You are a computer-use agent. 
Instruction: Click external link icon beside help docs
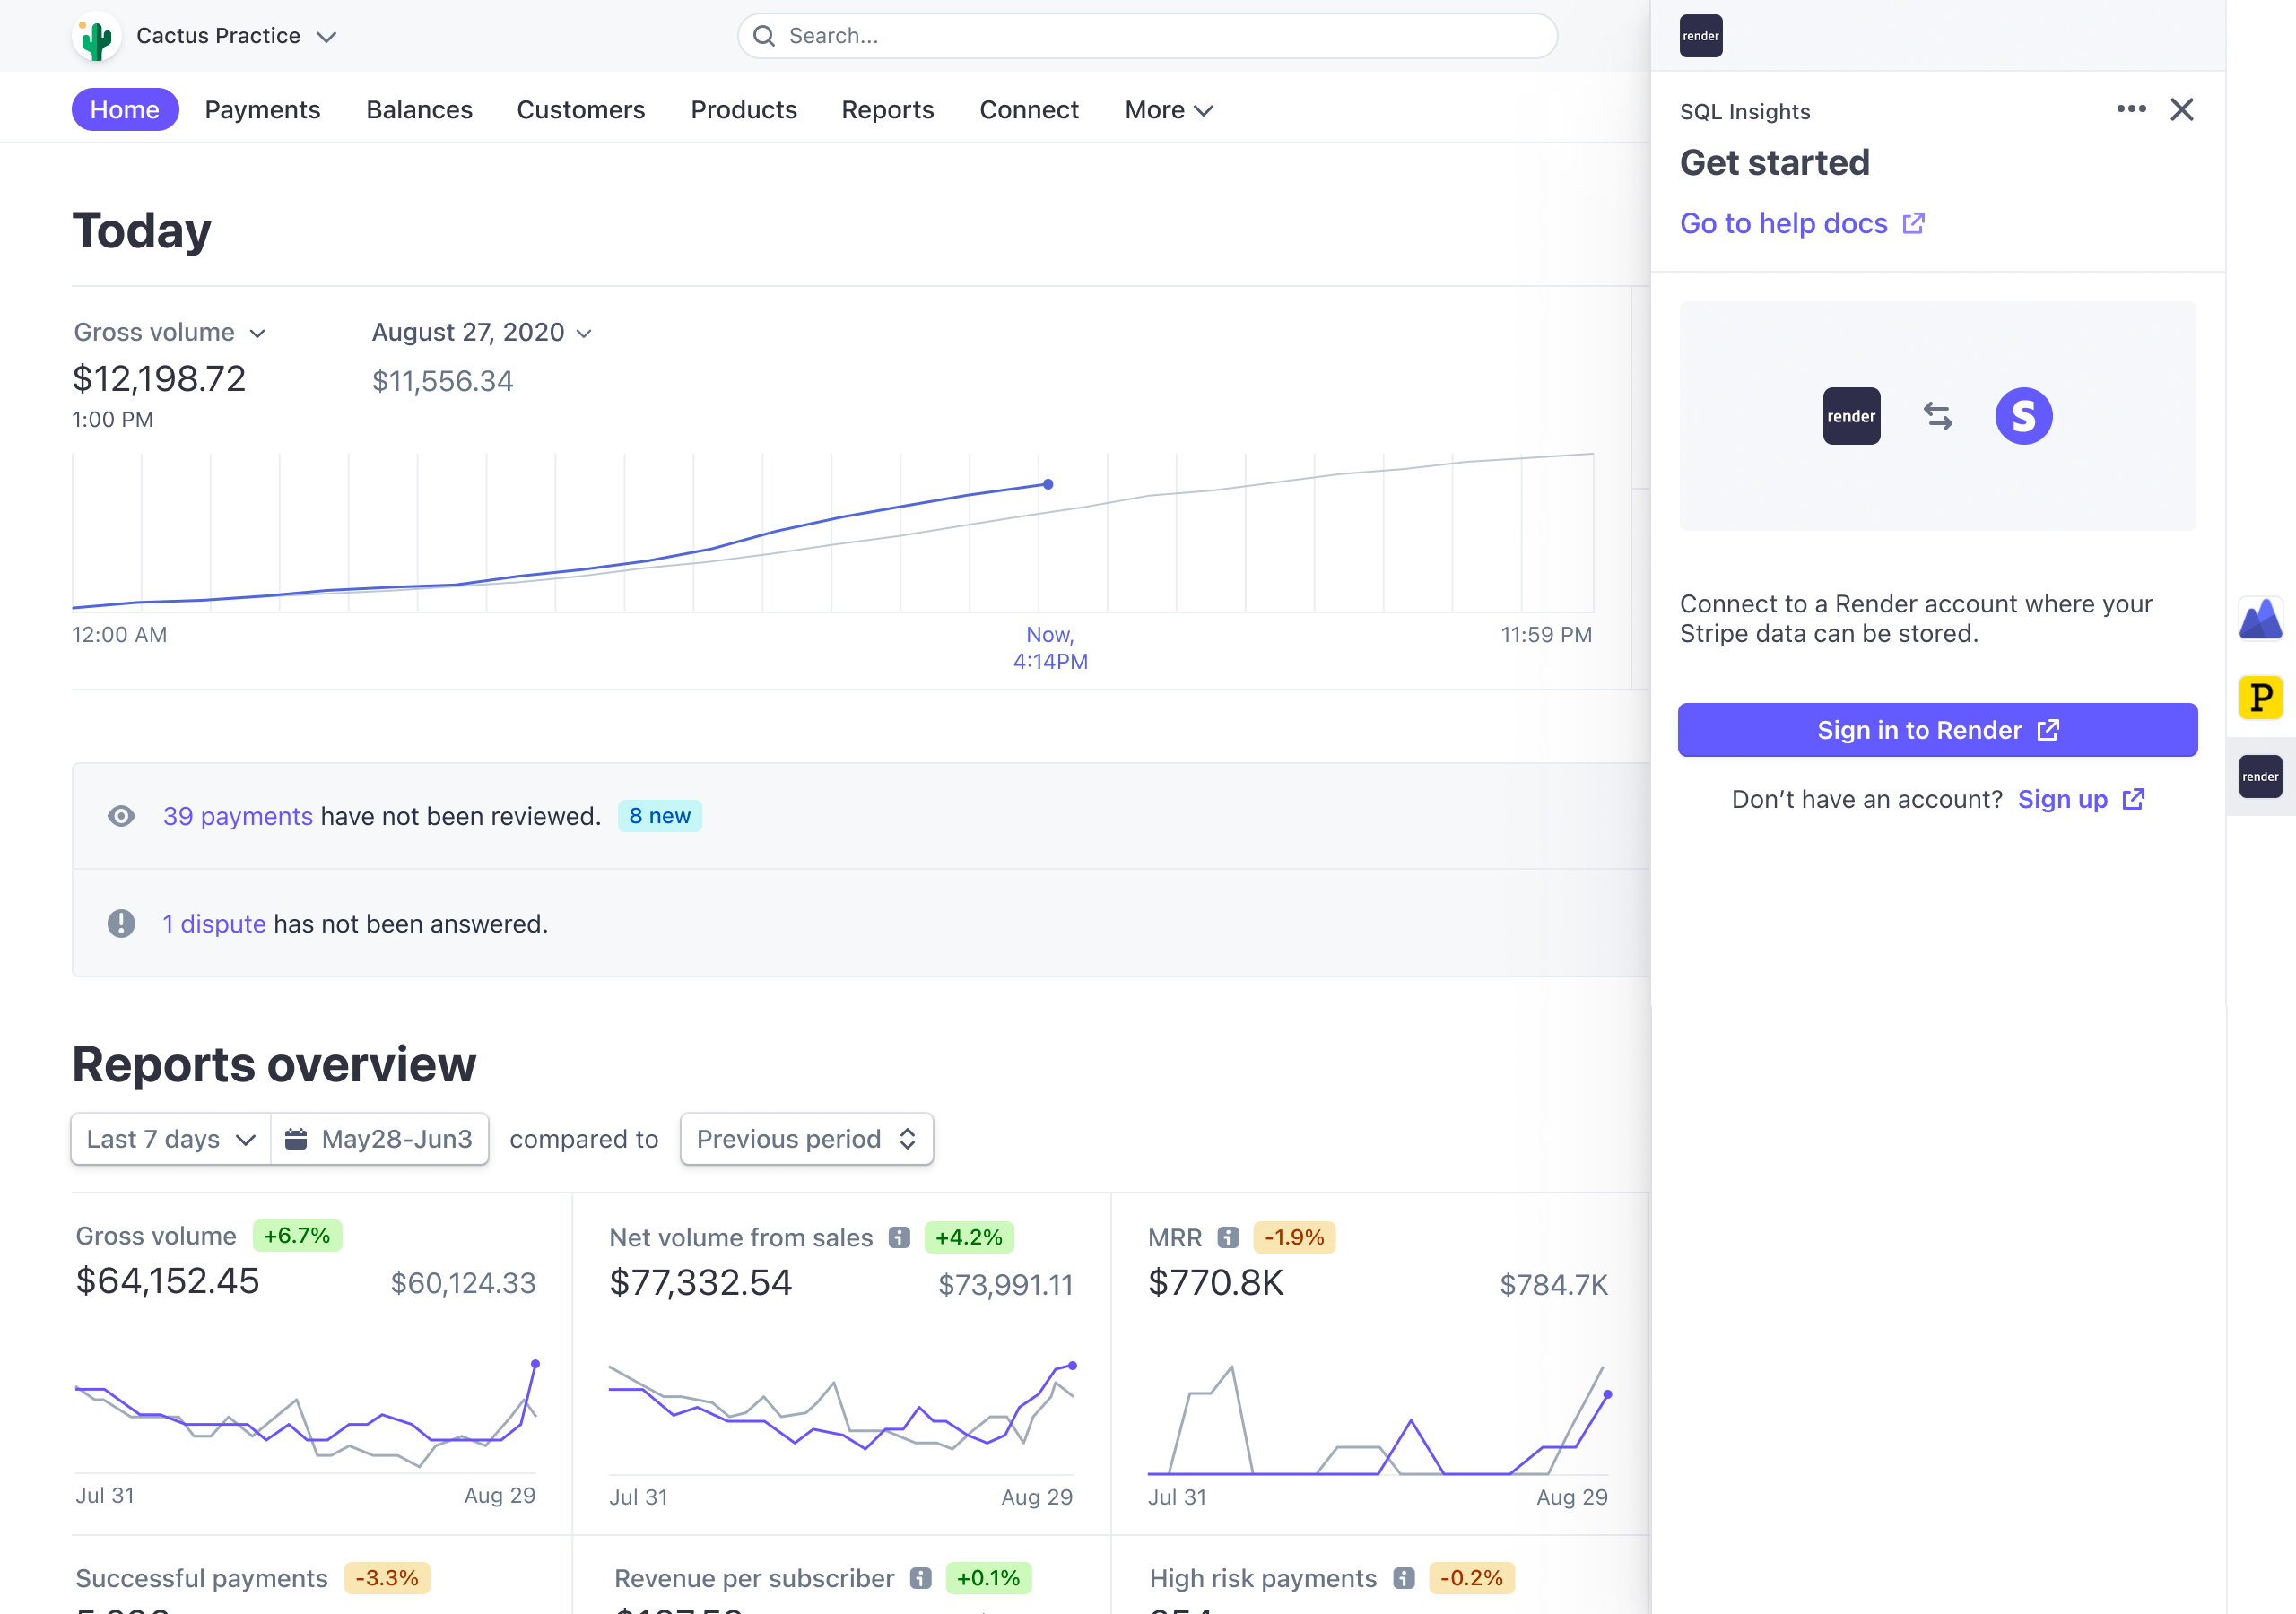[1914, 223]
